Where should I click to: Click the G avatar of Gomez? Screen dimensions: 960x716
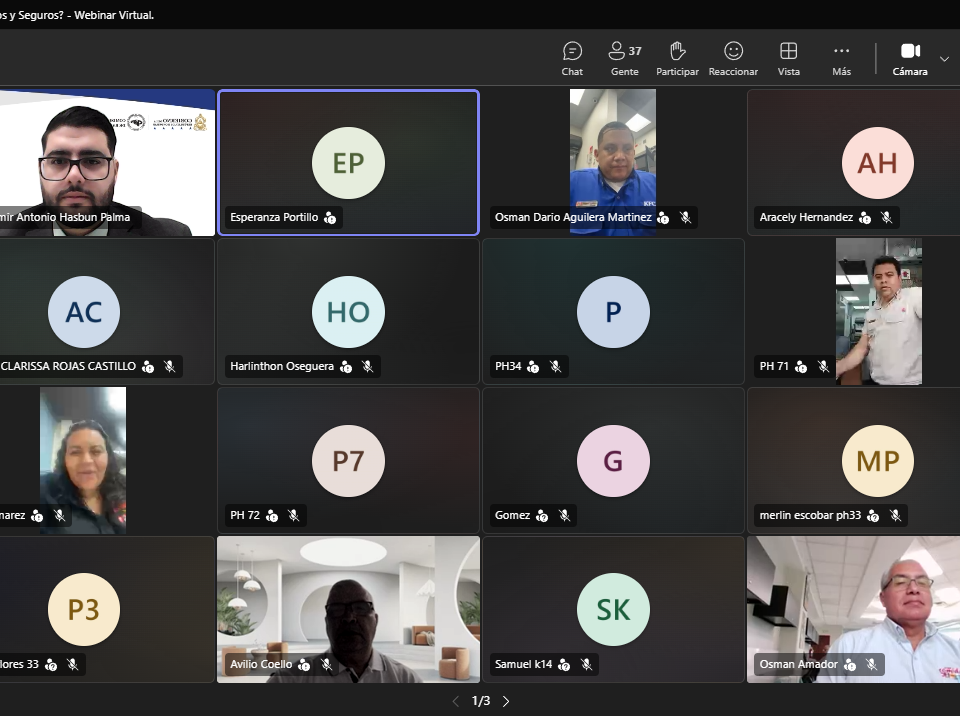click(x=613, y=461)
